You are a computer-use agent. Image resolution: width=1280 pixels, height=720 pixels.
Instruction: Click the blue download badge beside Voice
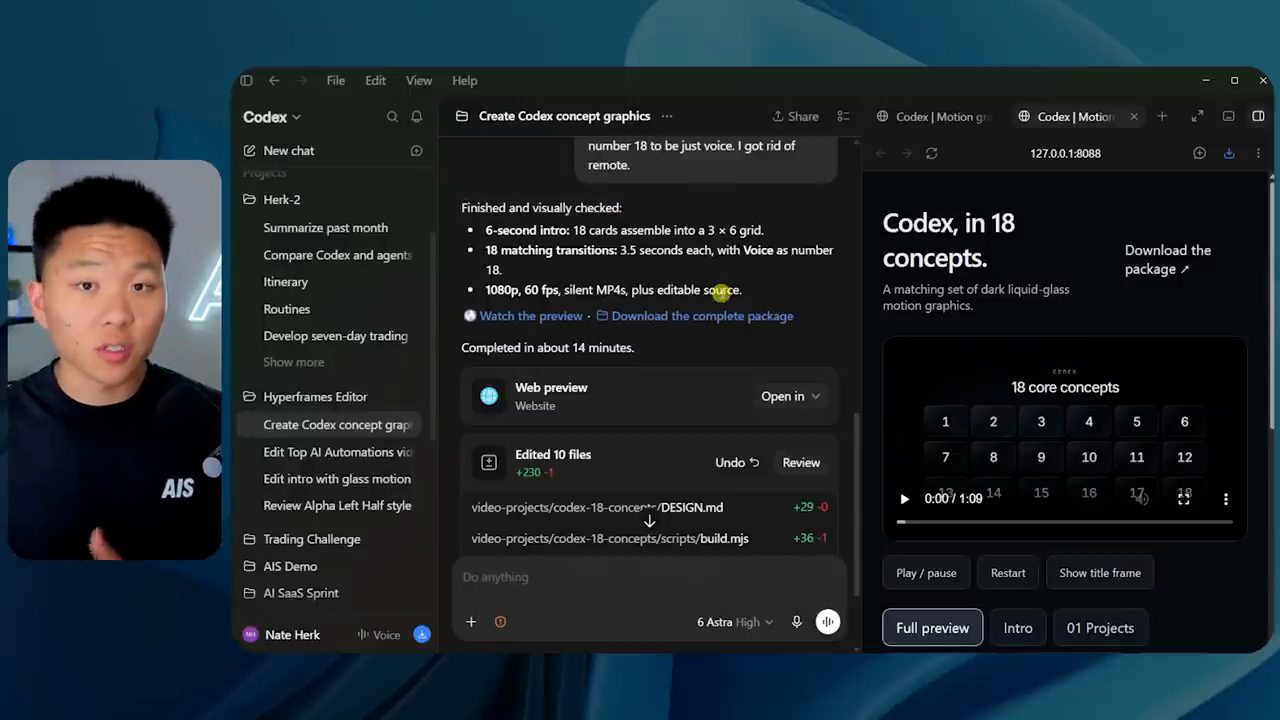click(x=422, y=634)
